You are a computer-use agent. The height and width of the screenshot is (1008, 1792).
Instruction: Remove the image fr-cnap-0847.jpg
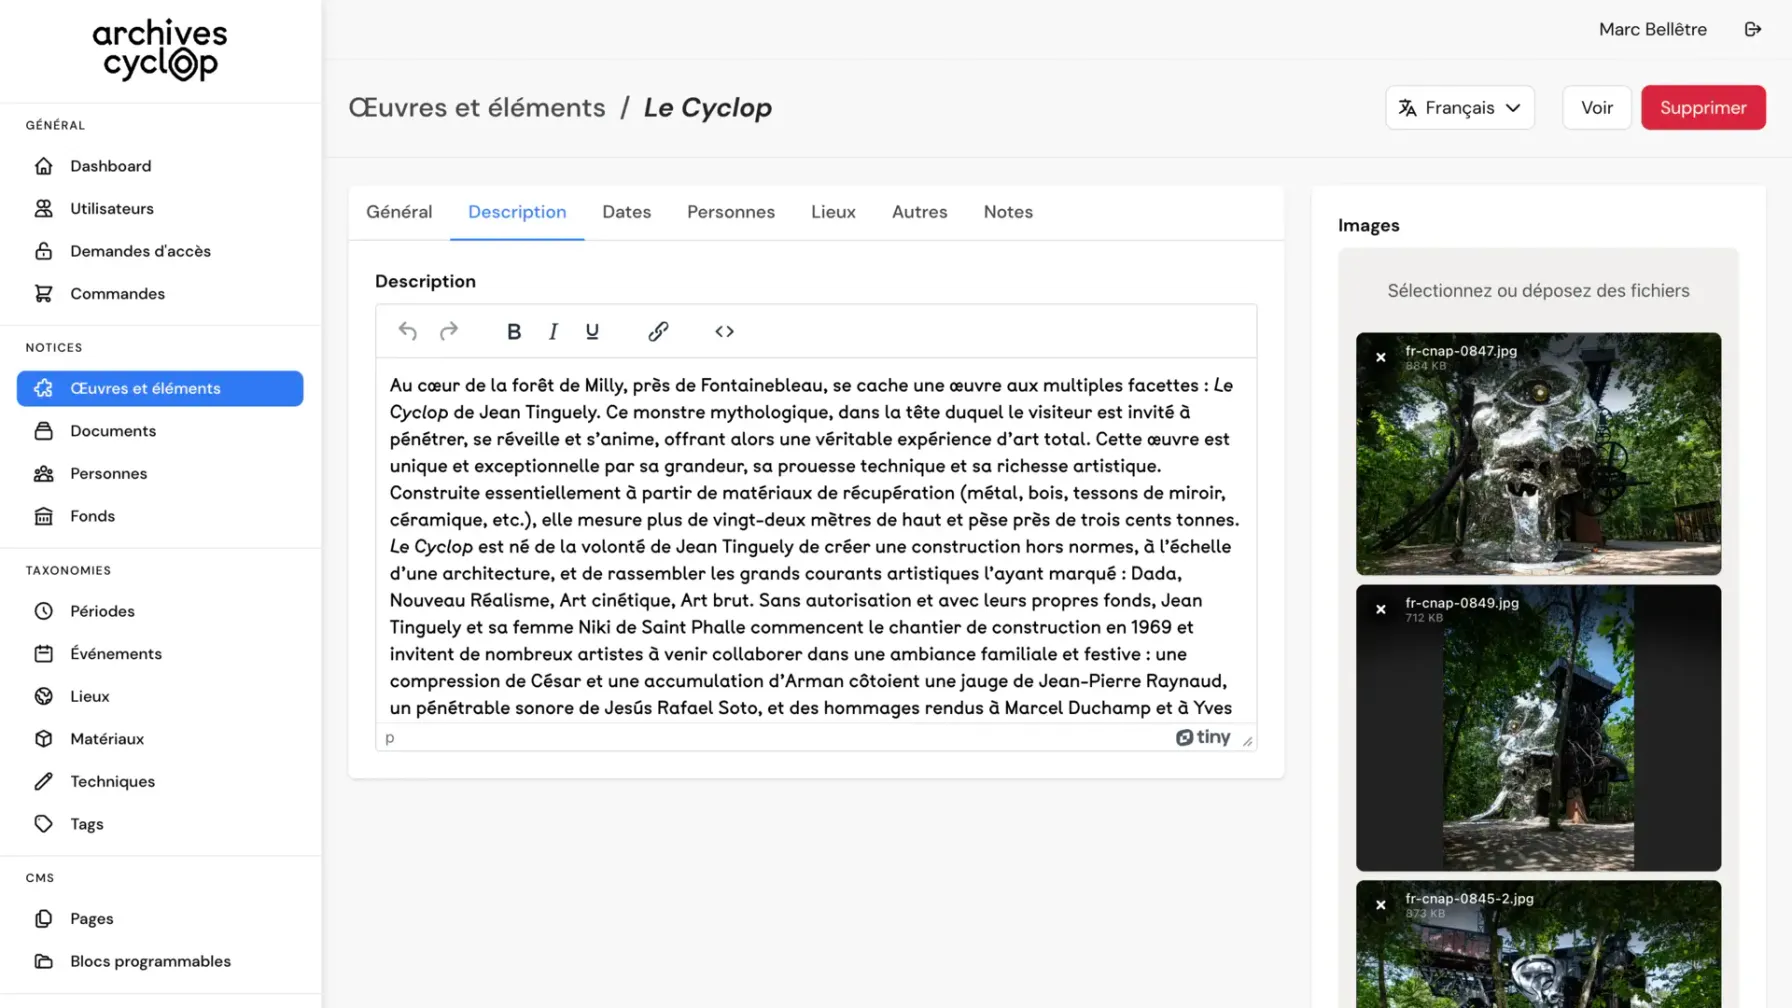point(1381,357)
